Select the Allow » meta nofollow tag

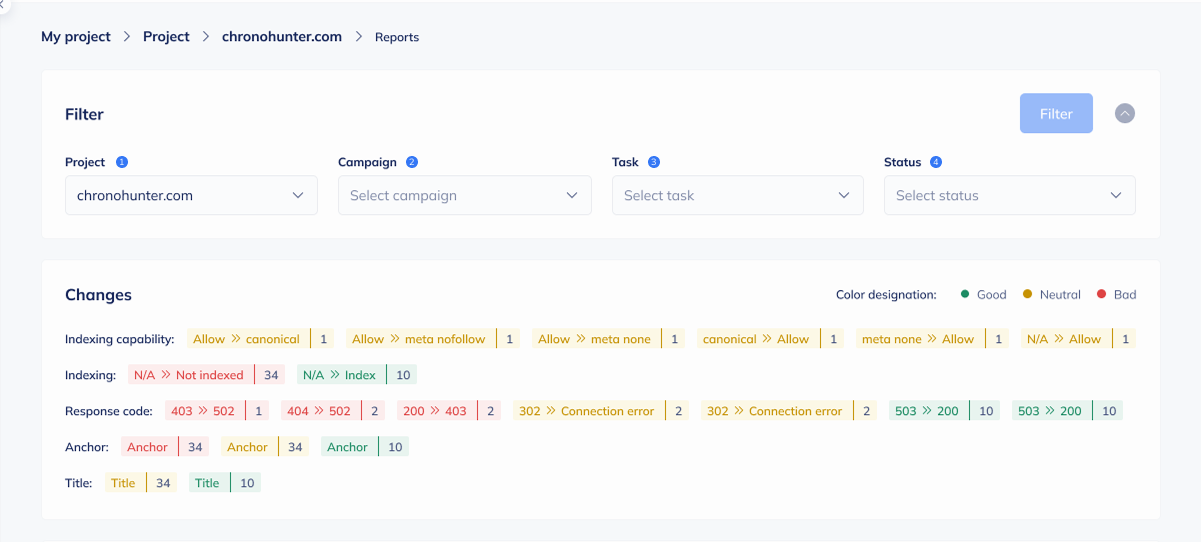[x=434, y=339]
